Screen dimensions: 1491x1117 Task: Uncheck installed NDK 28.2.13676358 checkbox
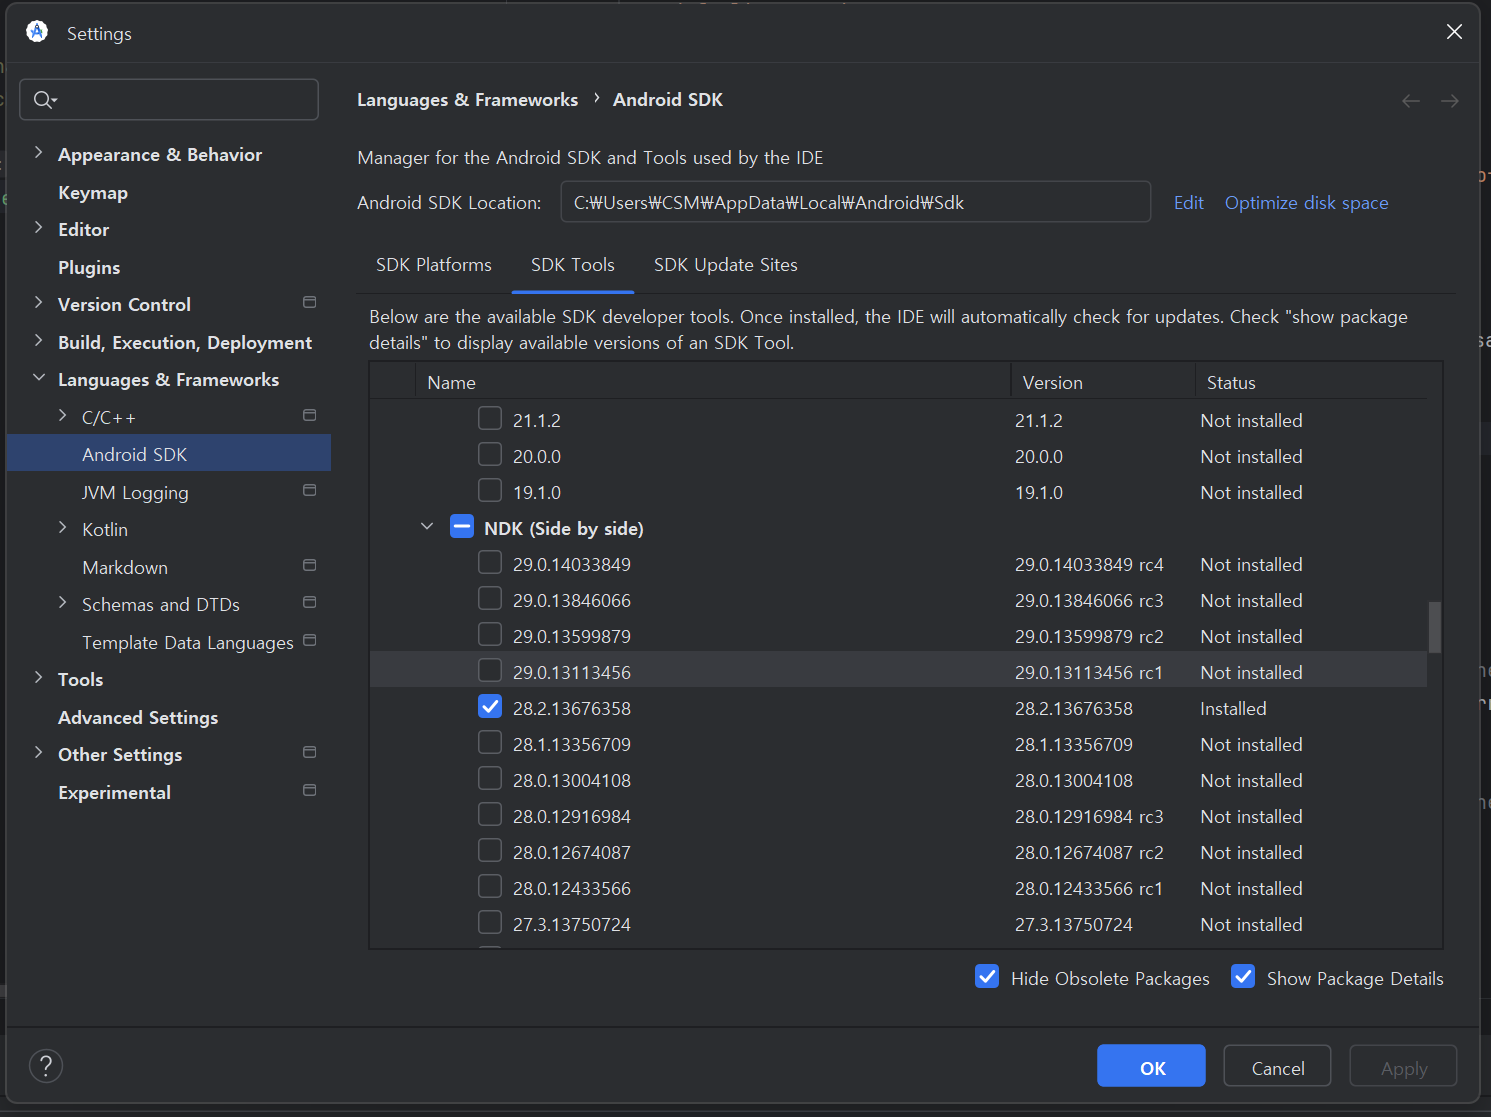pyautogui.click(x=490, y=706)
